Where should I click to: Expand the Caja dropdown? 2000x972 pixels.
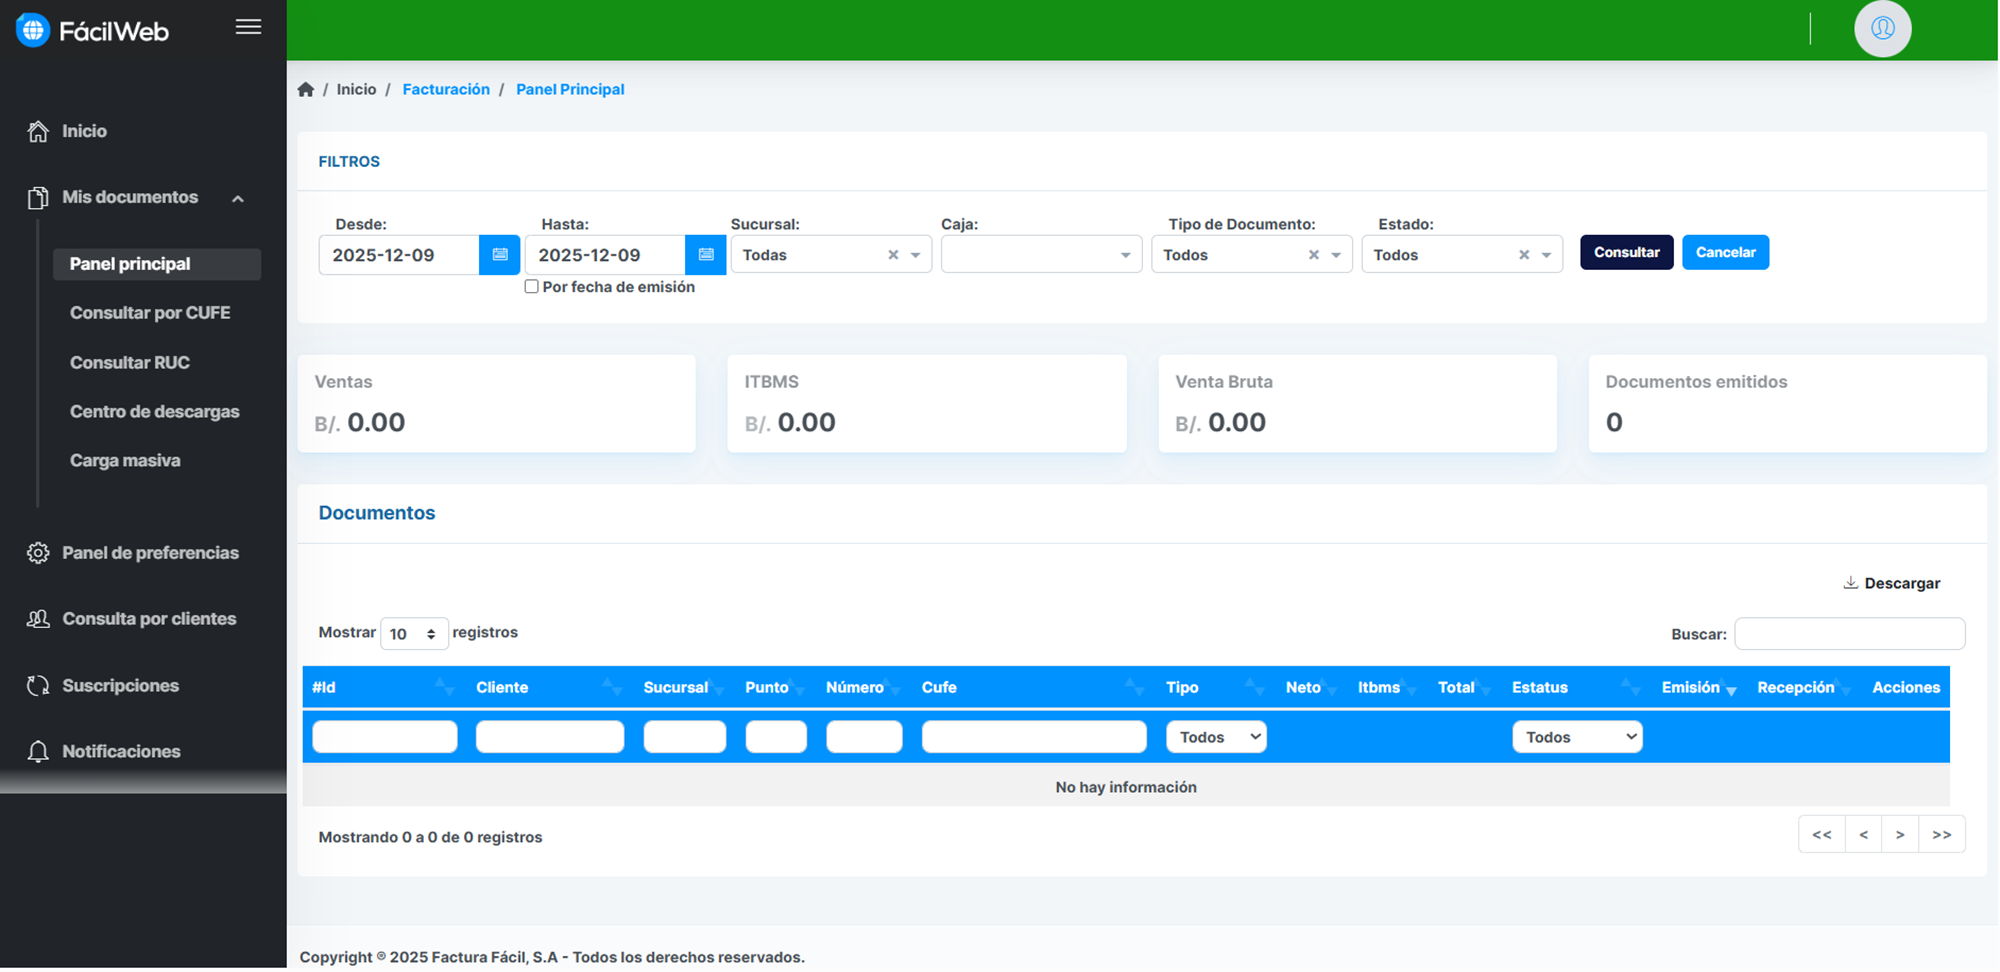[x=1124, y=255]
